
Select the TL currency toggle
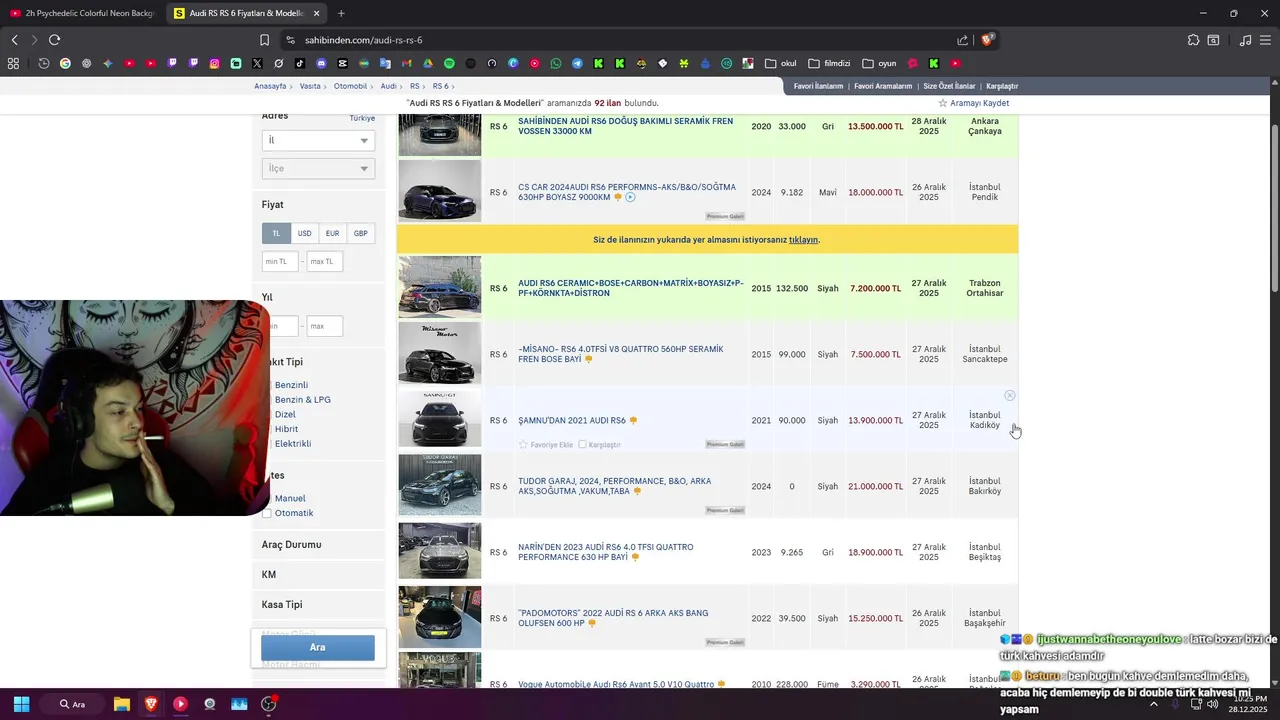click(276, 233)
